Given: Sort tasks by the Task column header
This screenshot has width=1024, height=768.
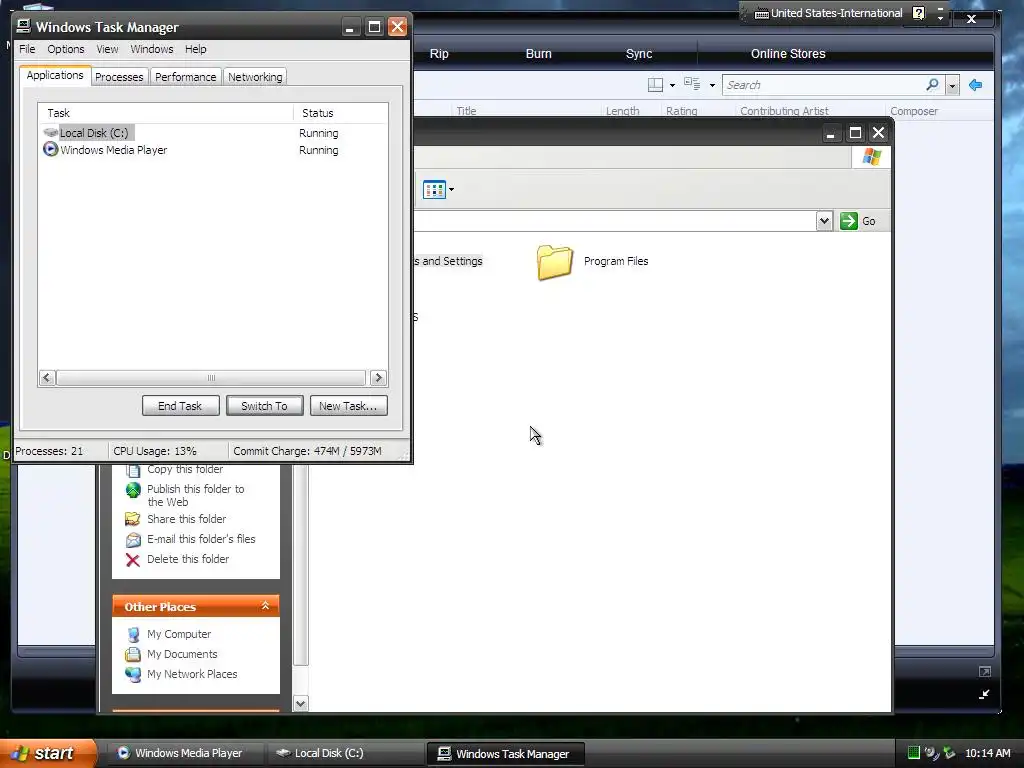Looking at the screenshot, I should coord(165,113).
